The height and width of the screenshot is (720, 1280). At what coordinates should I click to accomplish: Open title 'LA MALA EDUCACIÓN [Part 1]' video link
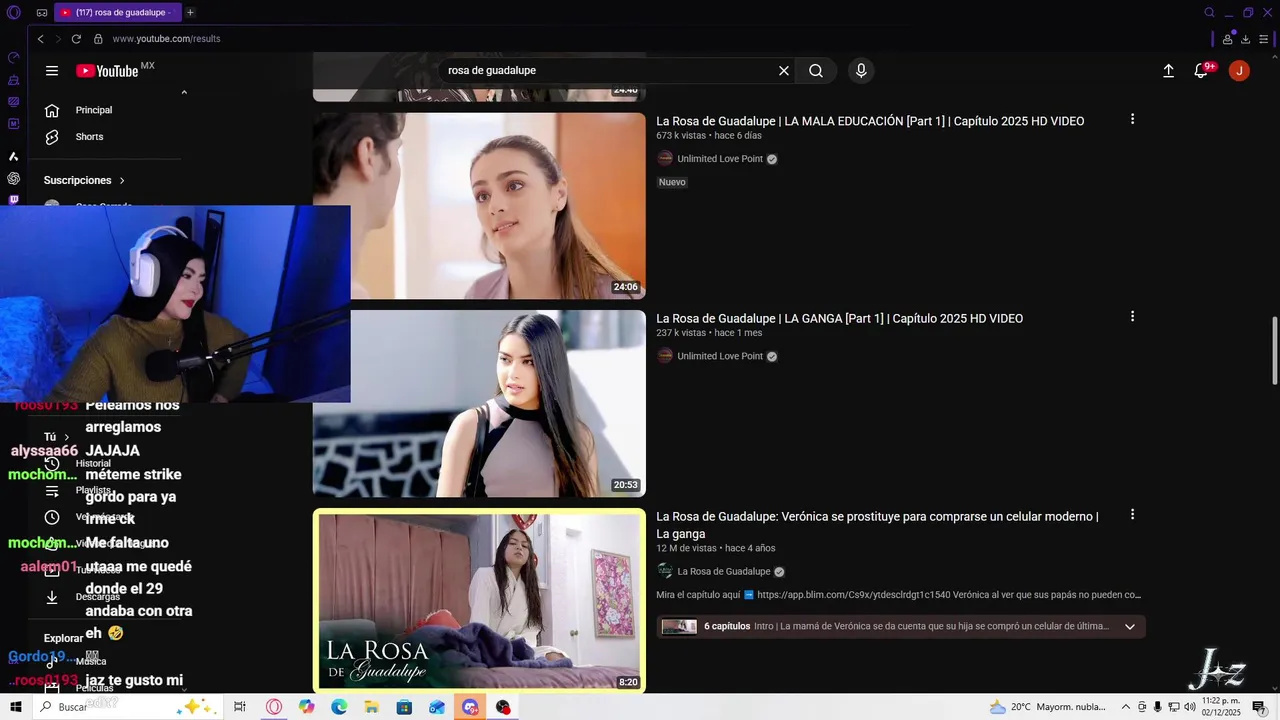(x=870, y=121)
